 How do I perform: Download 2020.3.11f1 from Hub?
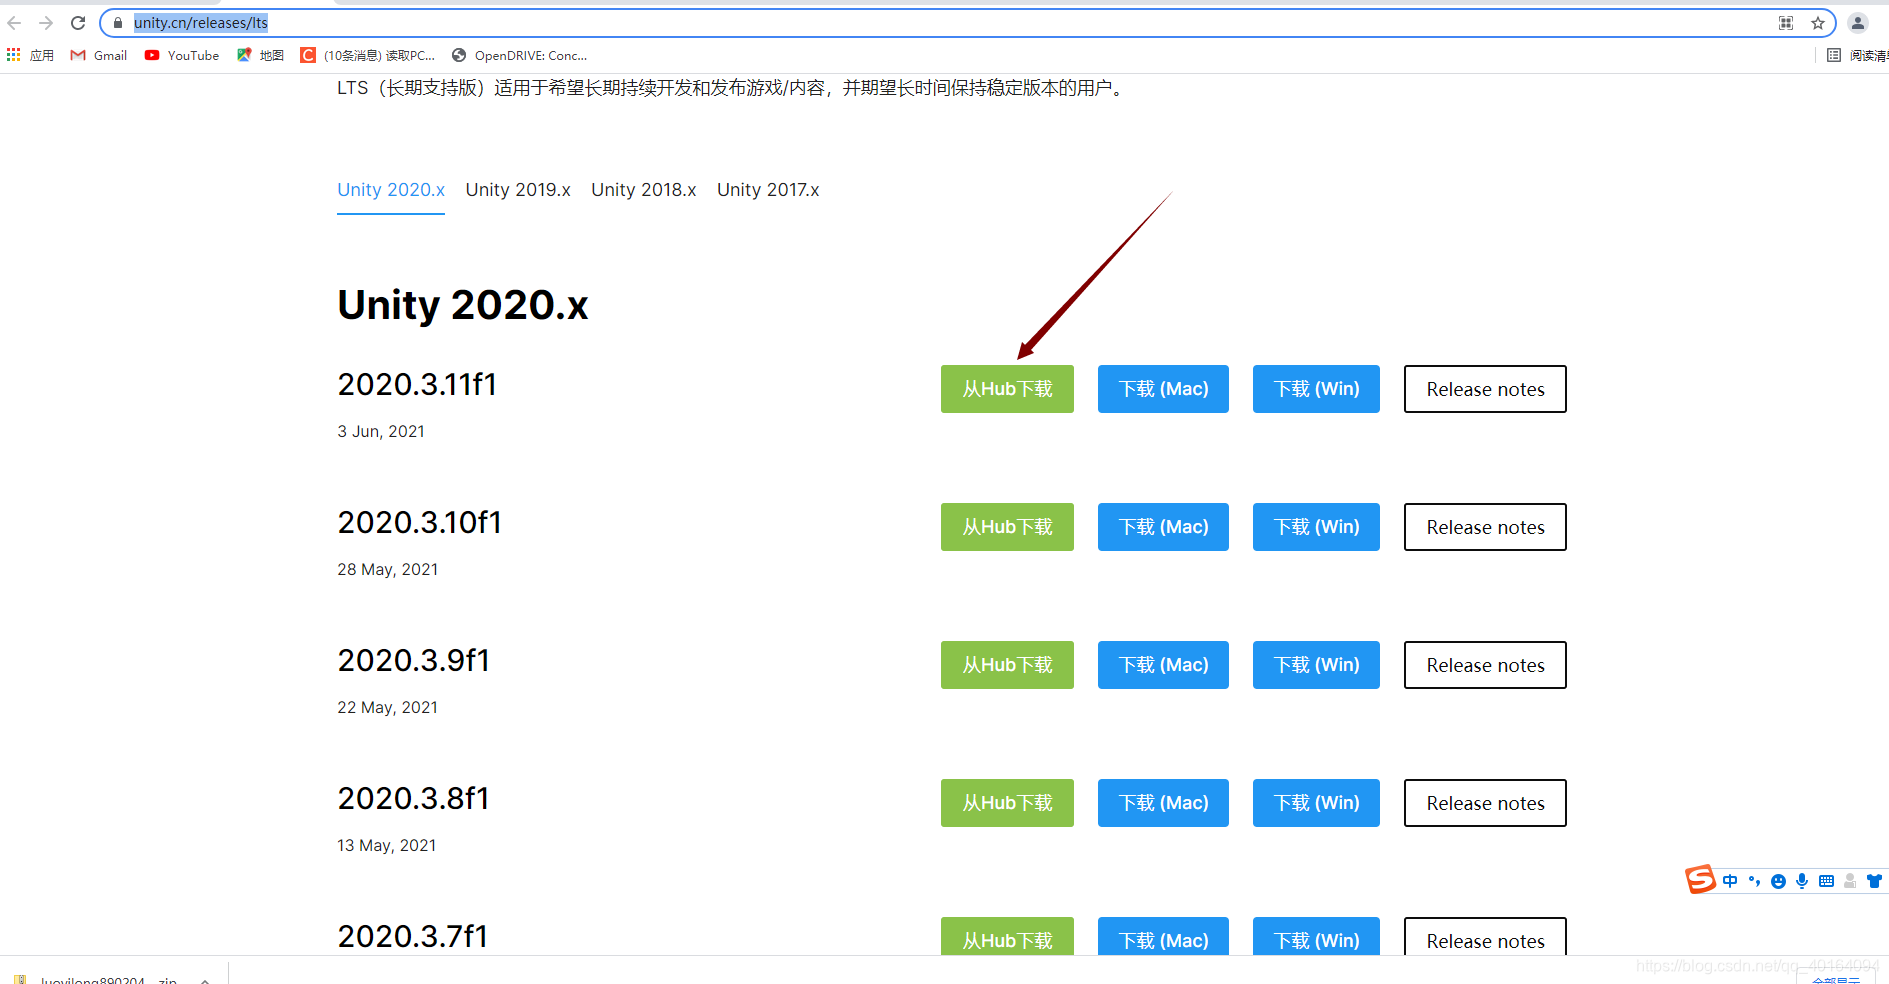tap(1007, 389)
